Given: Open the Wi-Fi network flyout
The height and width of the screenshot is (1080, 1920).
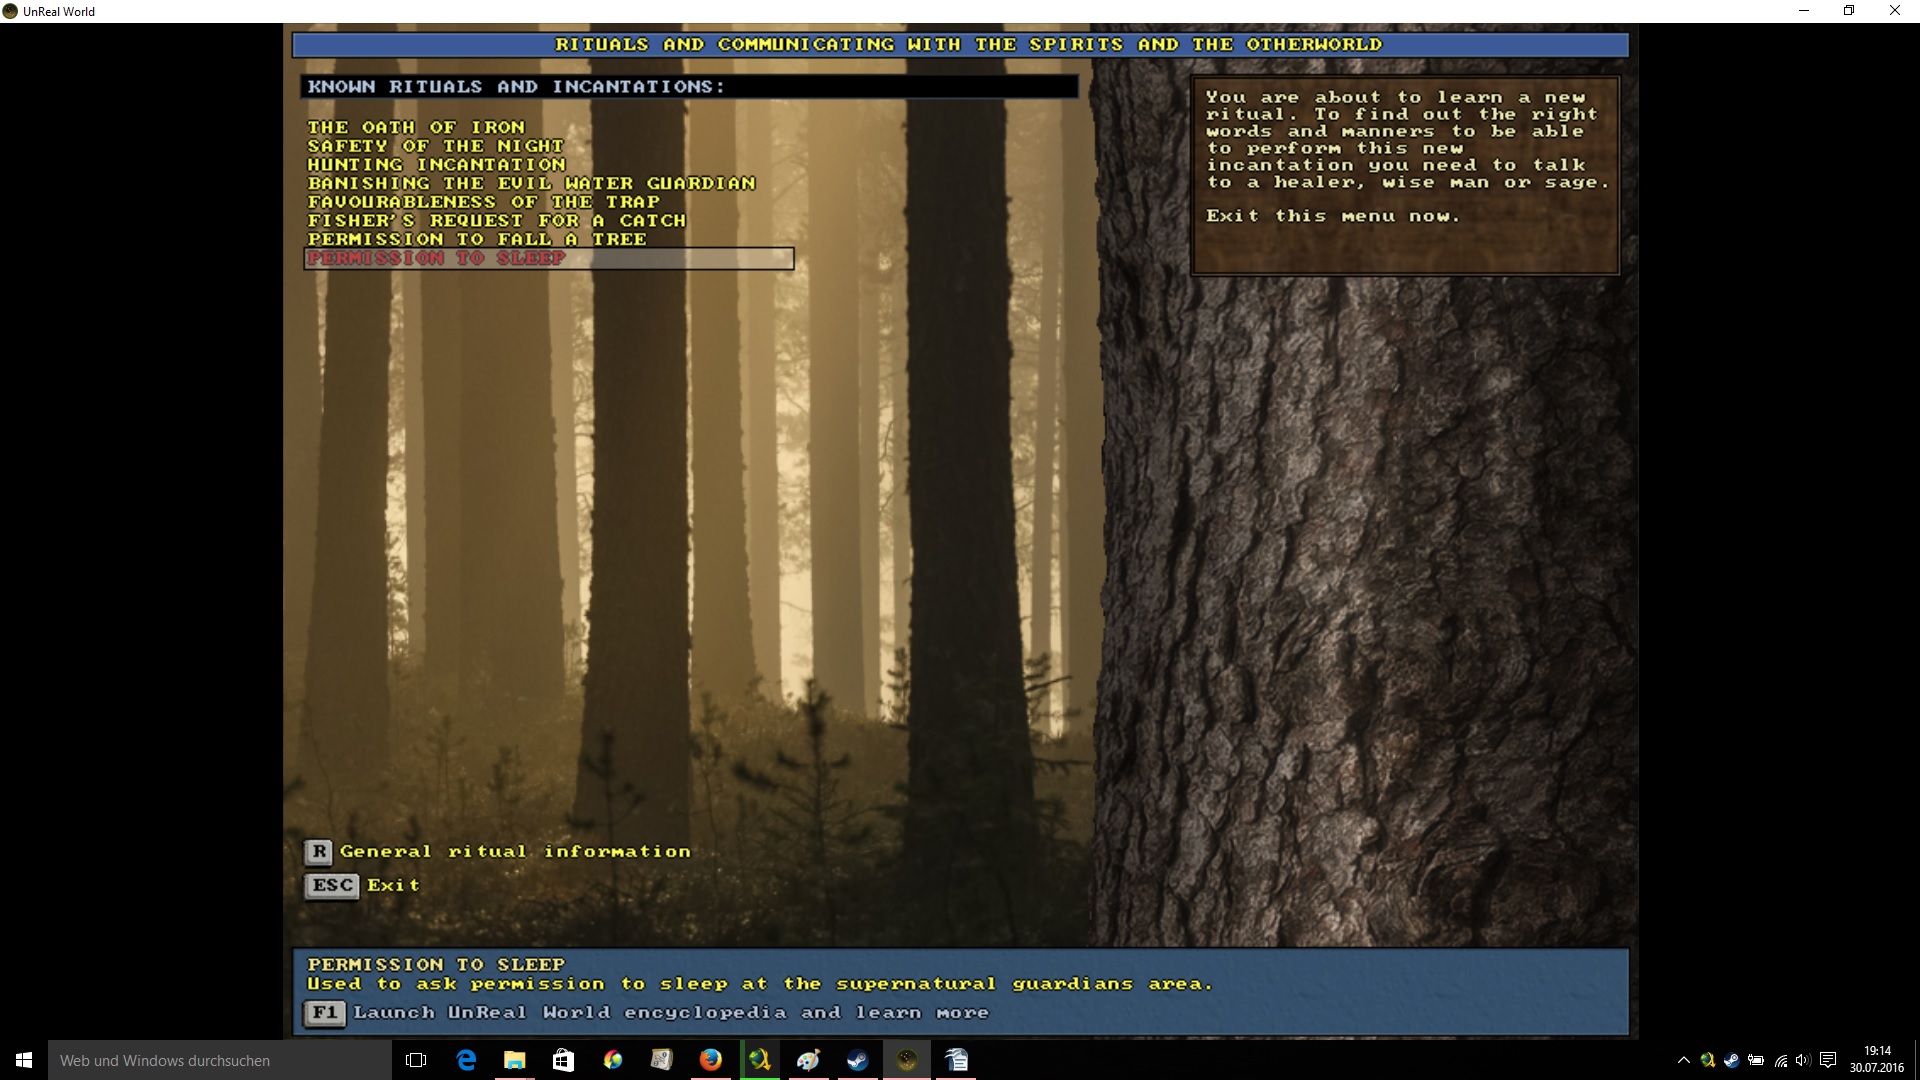Looking at the screenshot, I should pyautogui.click(x=1781, y=1060).
